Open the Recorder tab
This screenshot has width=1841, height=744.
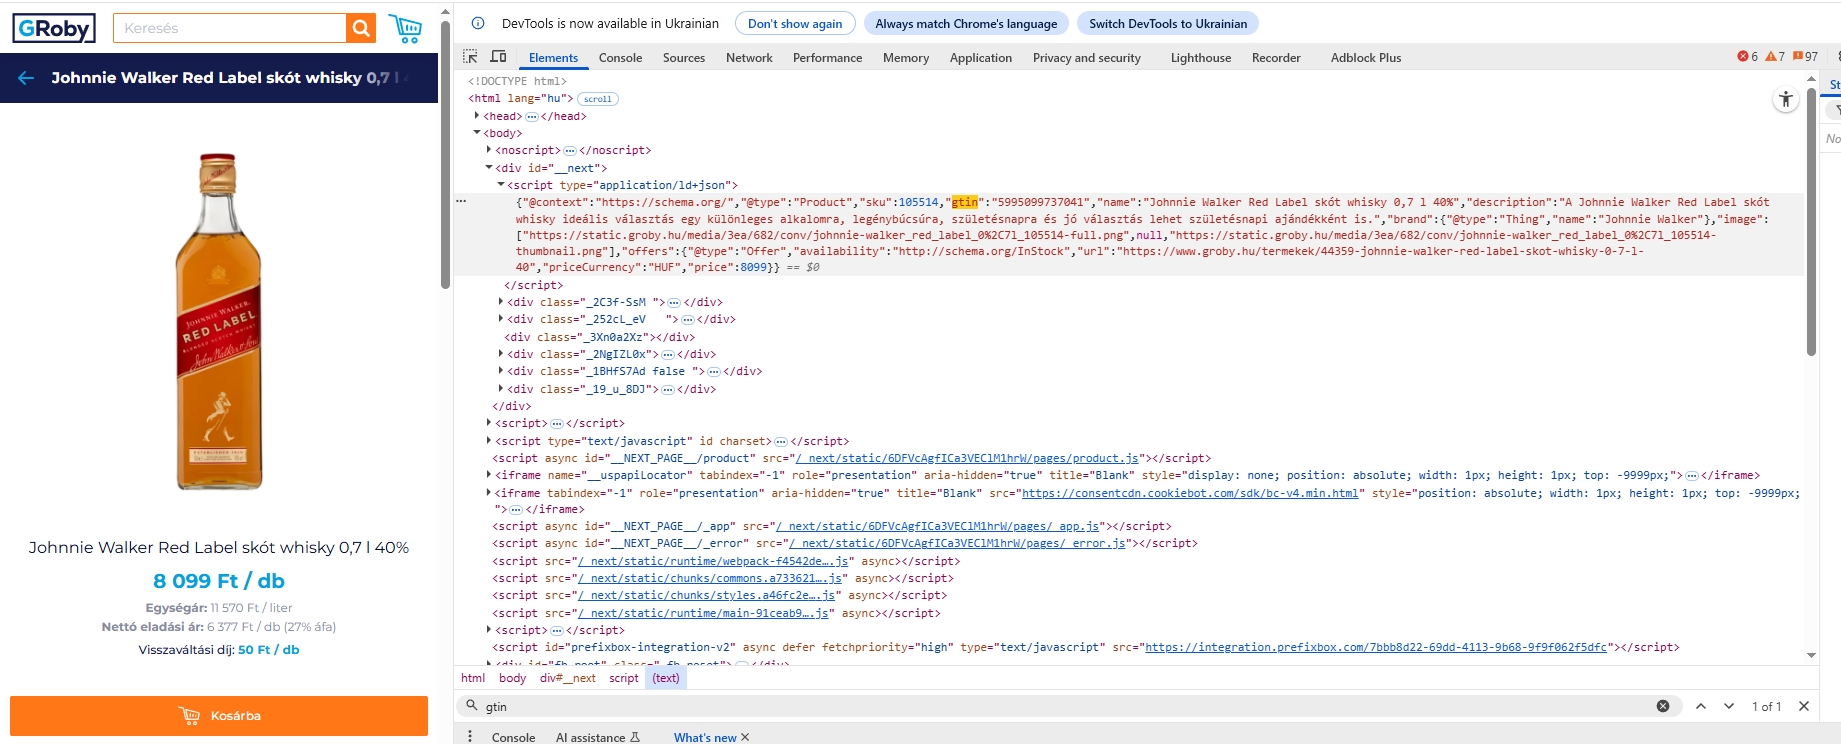pos(1276,58)
